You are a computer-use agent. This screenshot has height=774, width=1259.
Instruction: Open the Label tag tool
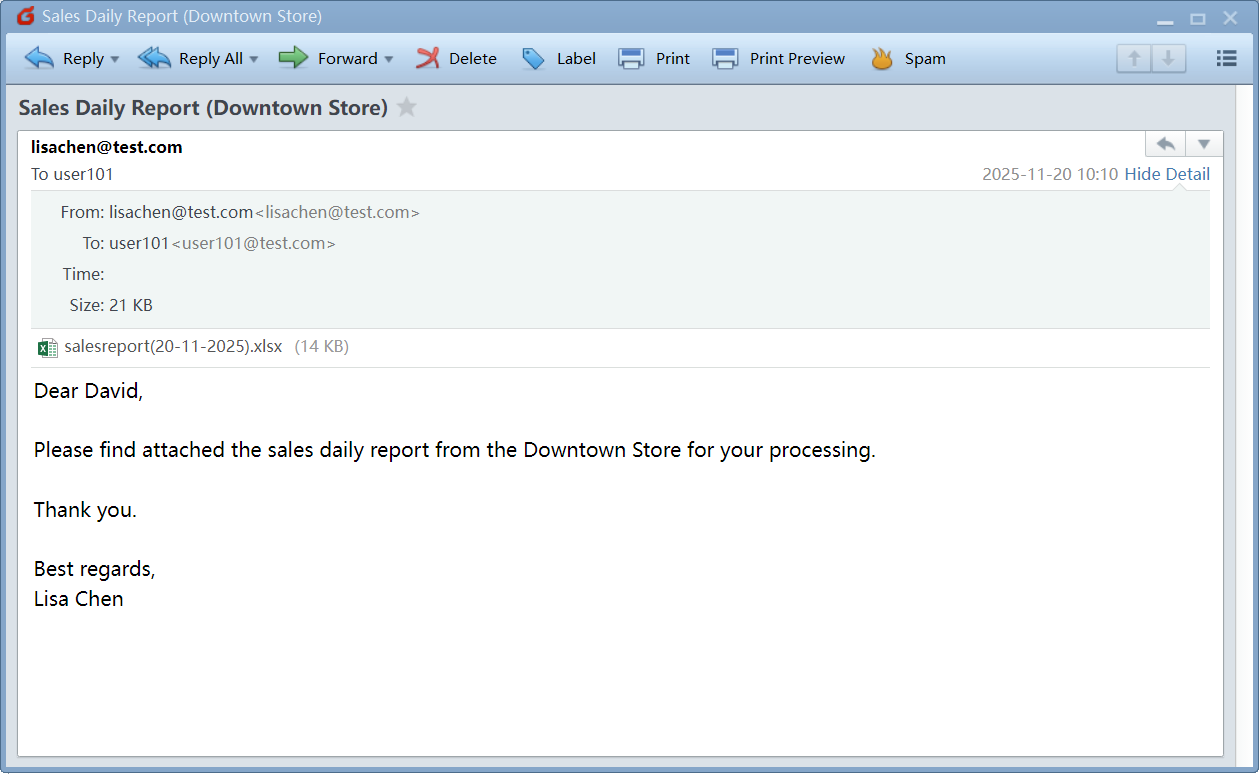click(559, 58)
